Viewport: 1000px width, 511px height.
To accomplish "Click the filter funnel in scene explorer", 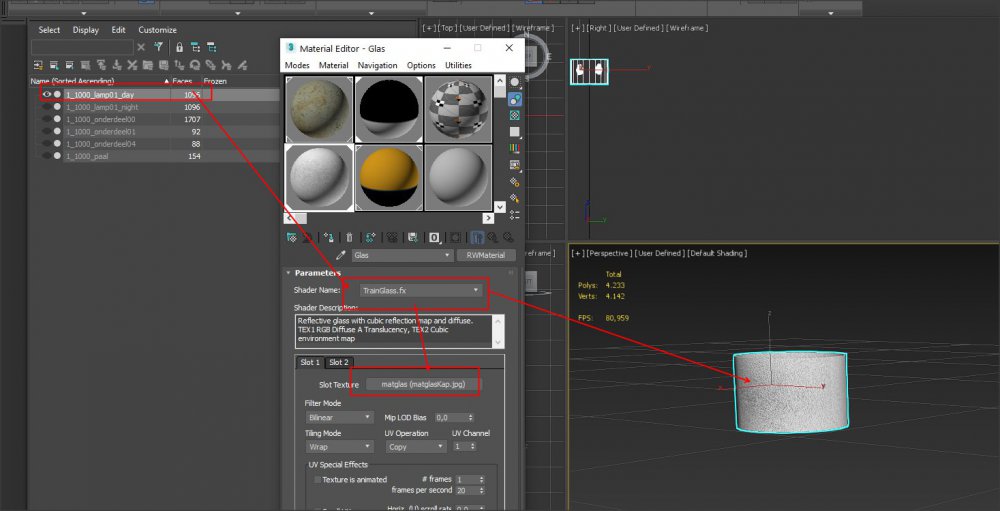I will [x=157, y=47].
